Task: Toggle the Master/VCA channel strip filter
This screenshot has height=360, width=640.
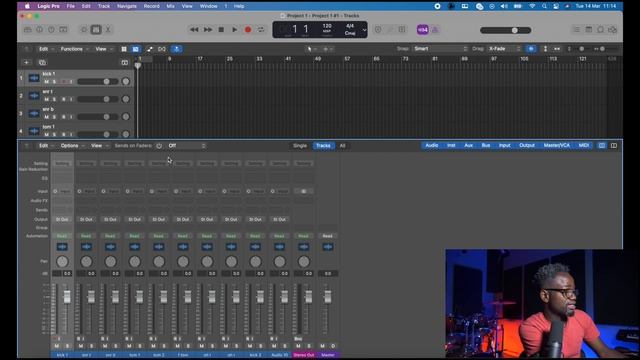Action: 557,145
